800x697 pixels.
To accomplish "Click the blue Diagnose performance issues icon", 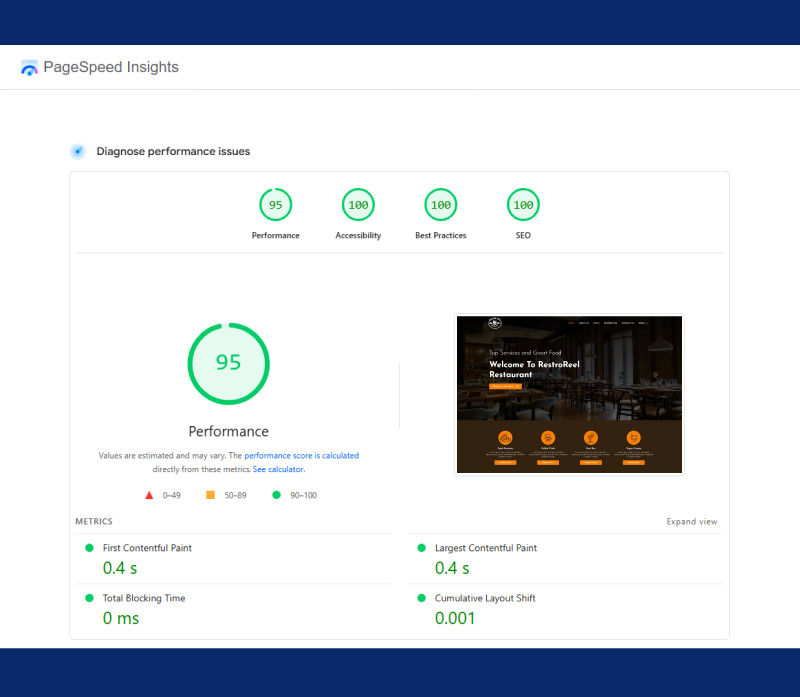I will (77, 151).
